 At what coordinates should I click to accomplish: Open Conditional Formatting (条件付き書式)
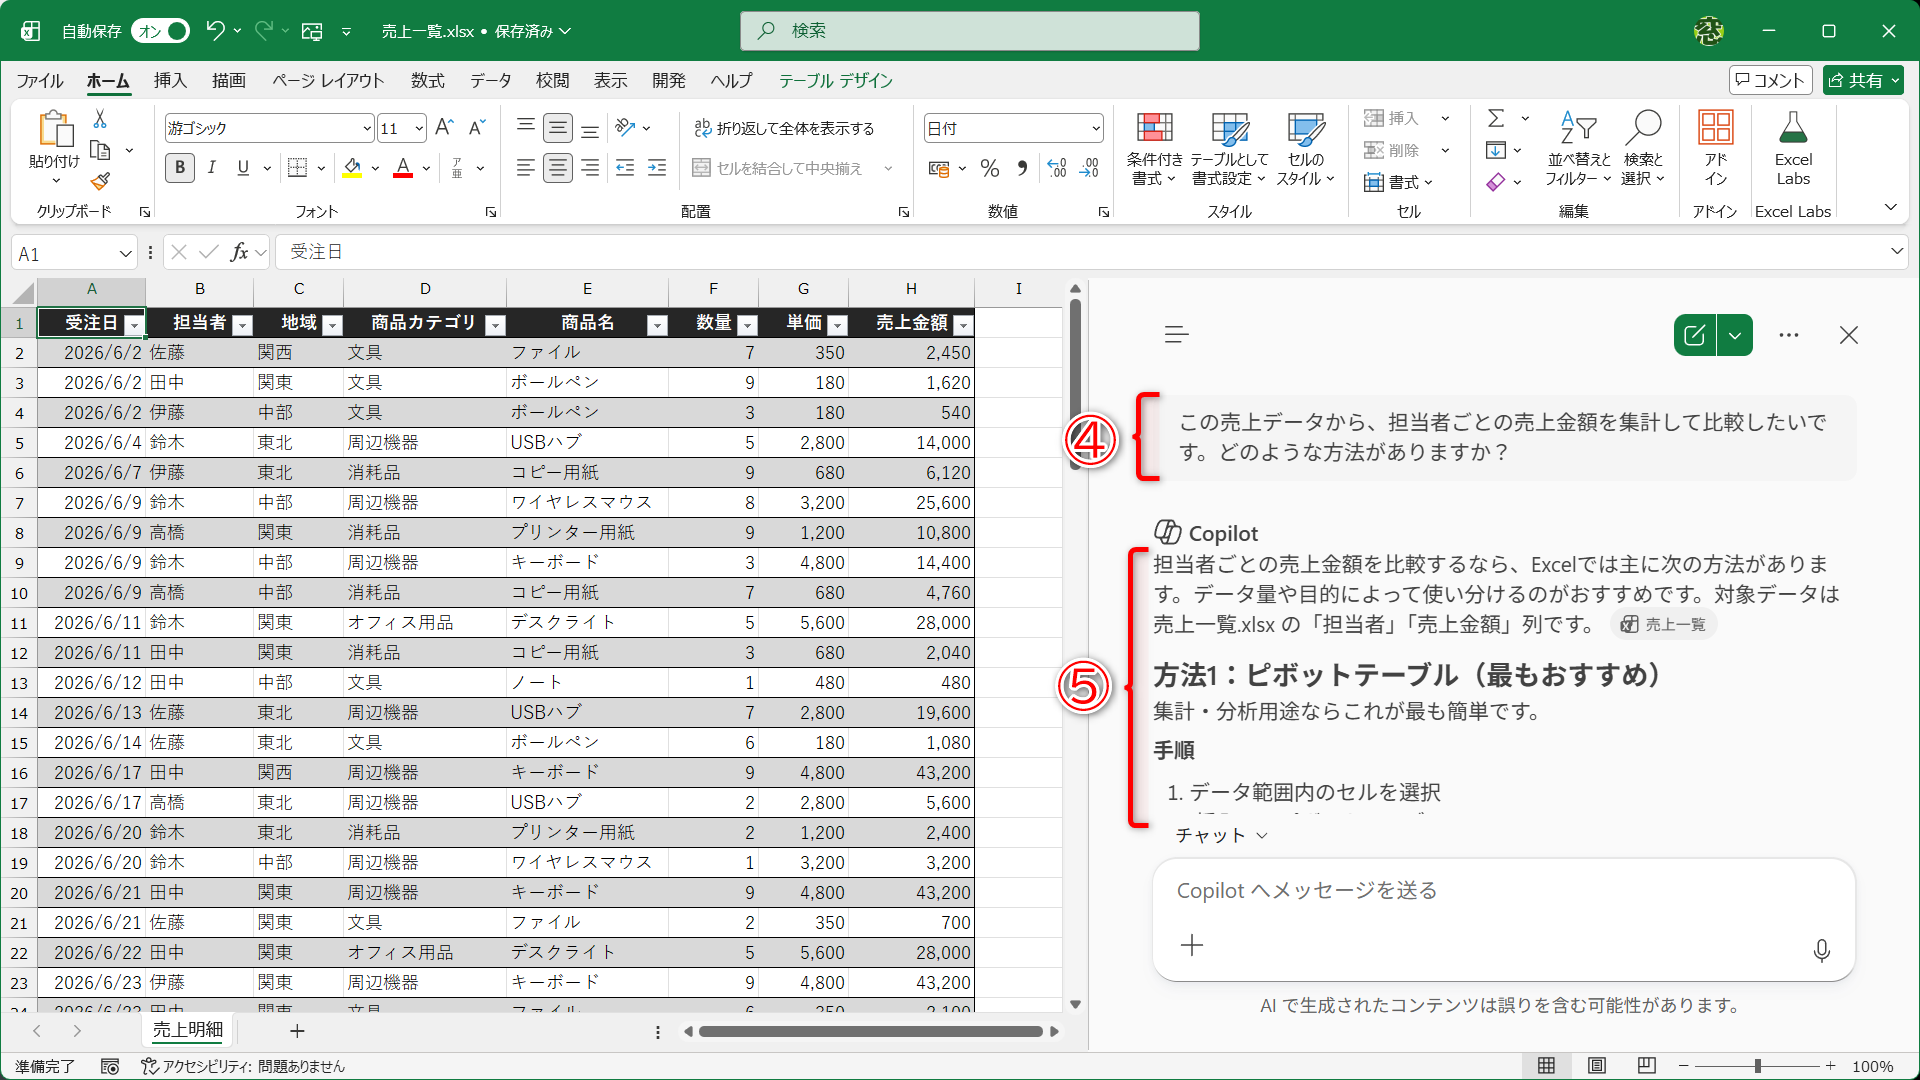tap(1154, 149)
